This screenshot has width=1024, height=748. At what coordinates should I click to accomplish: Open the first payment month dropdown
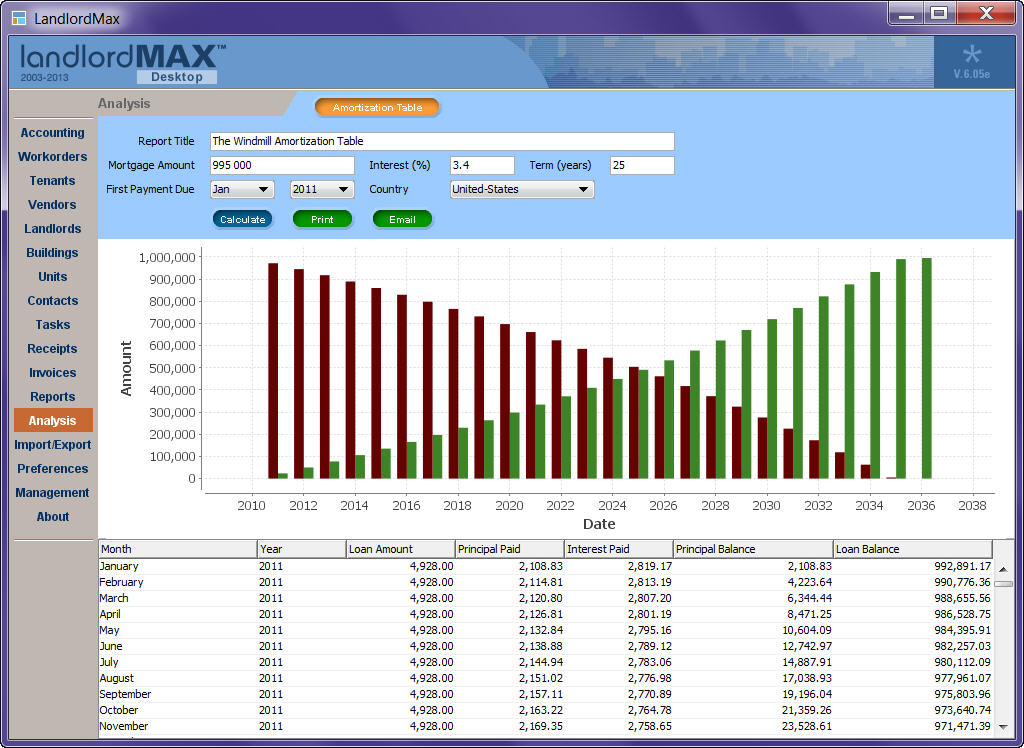coord(242,189)
